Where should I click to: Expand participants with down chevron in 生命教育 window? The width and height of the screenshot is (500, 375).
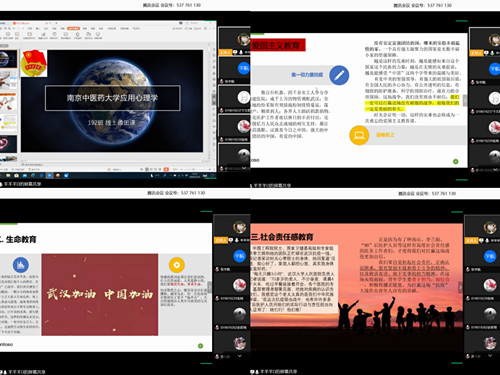pyautogui.click(x=239, y=356)
